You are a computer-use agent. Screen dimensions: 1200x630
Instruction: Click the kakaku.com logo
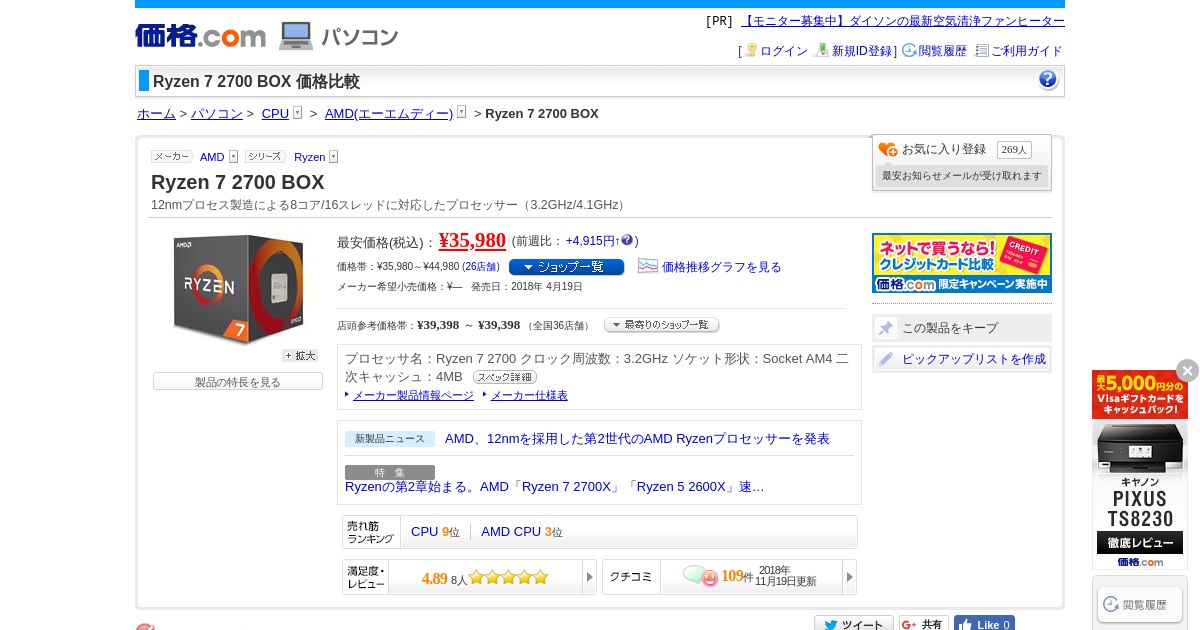[x=200, y=36]
